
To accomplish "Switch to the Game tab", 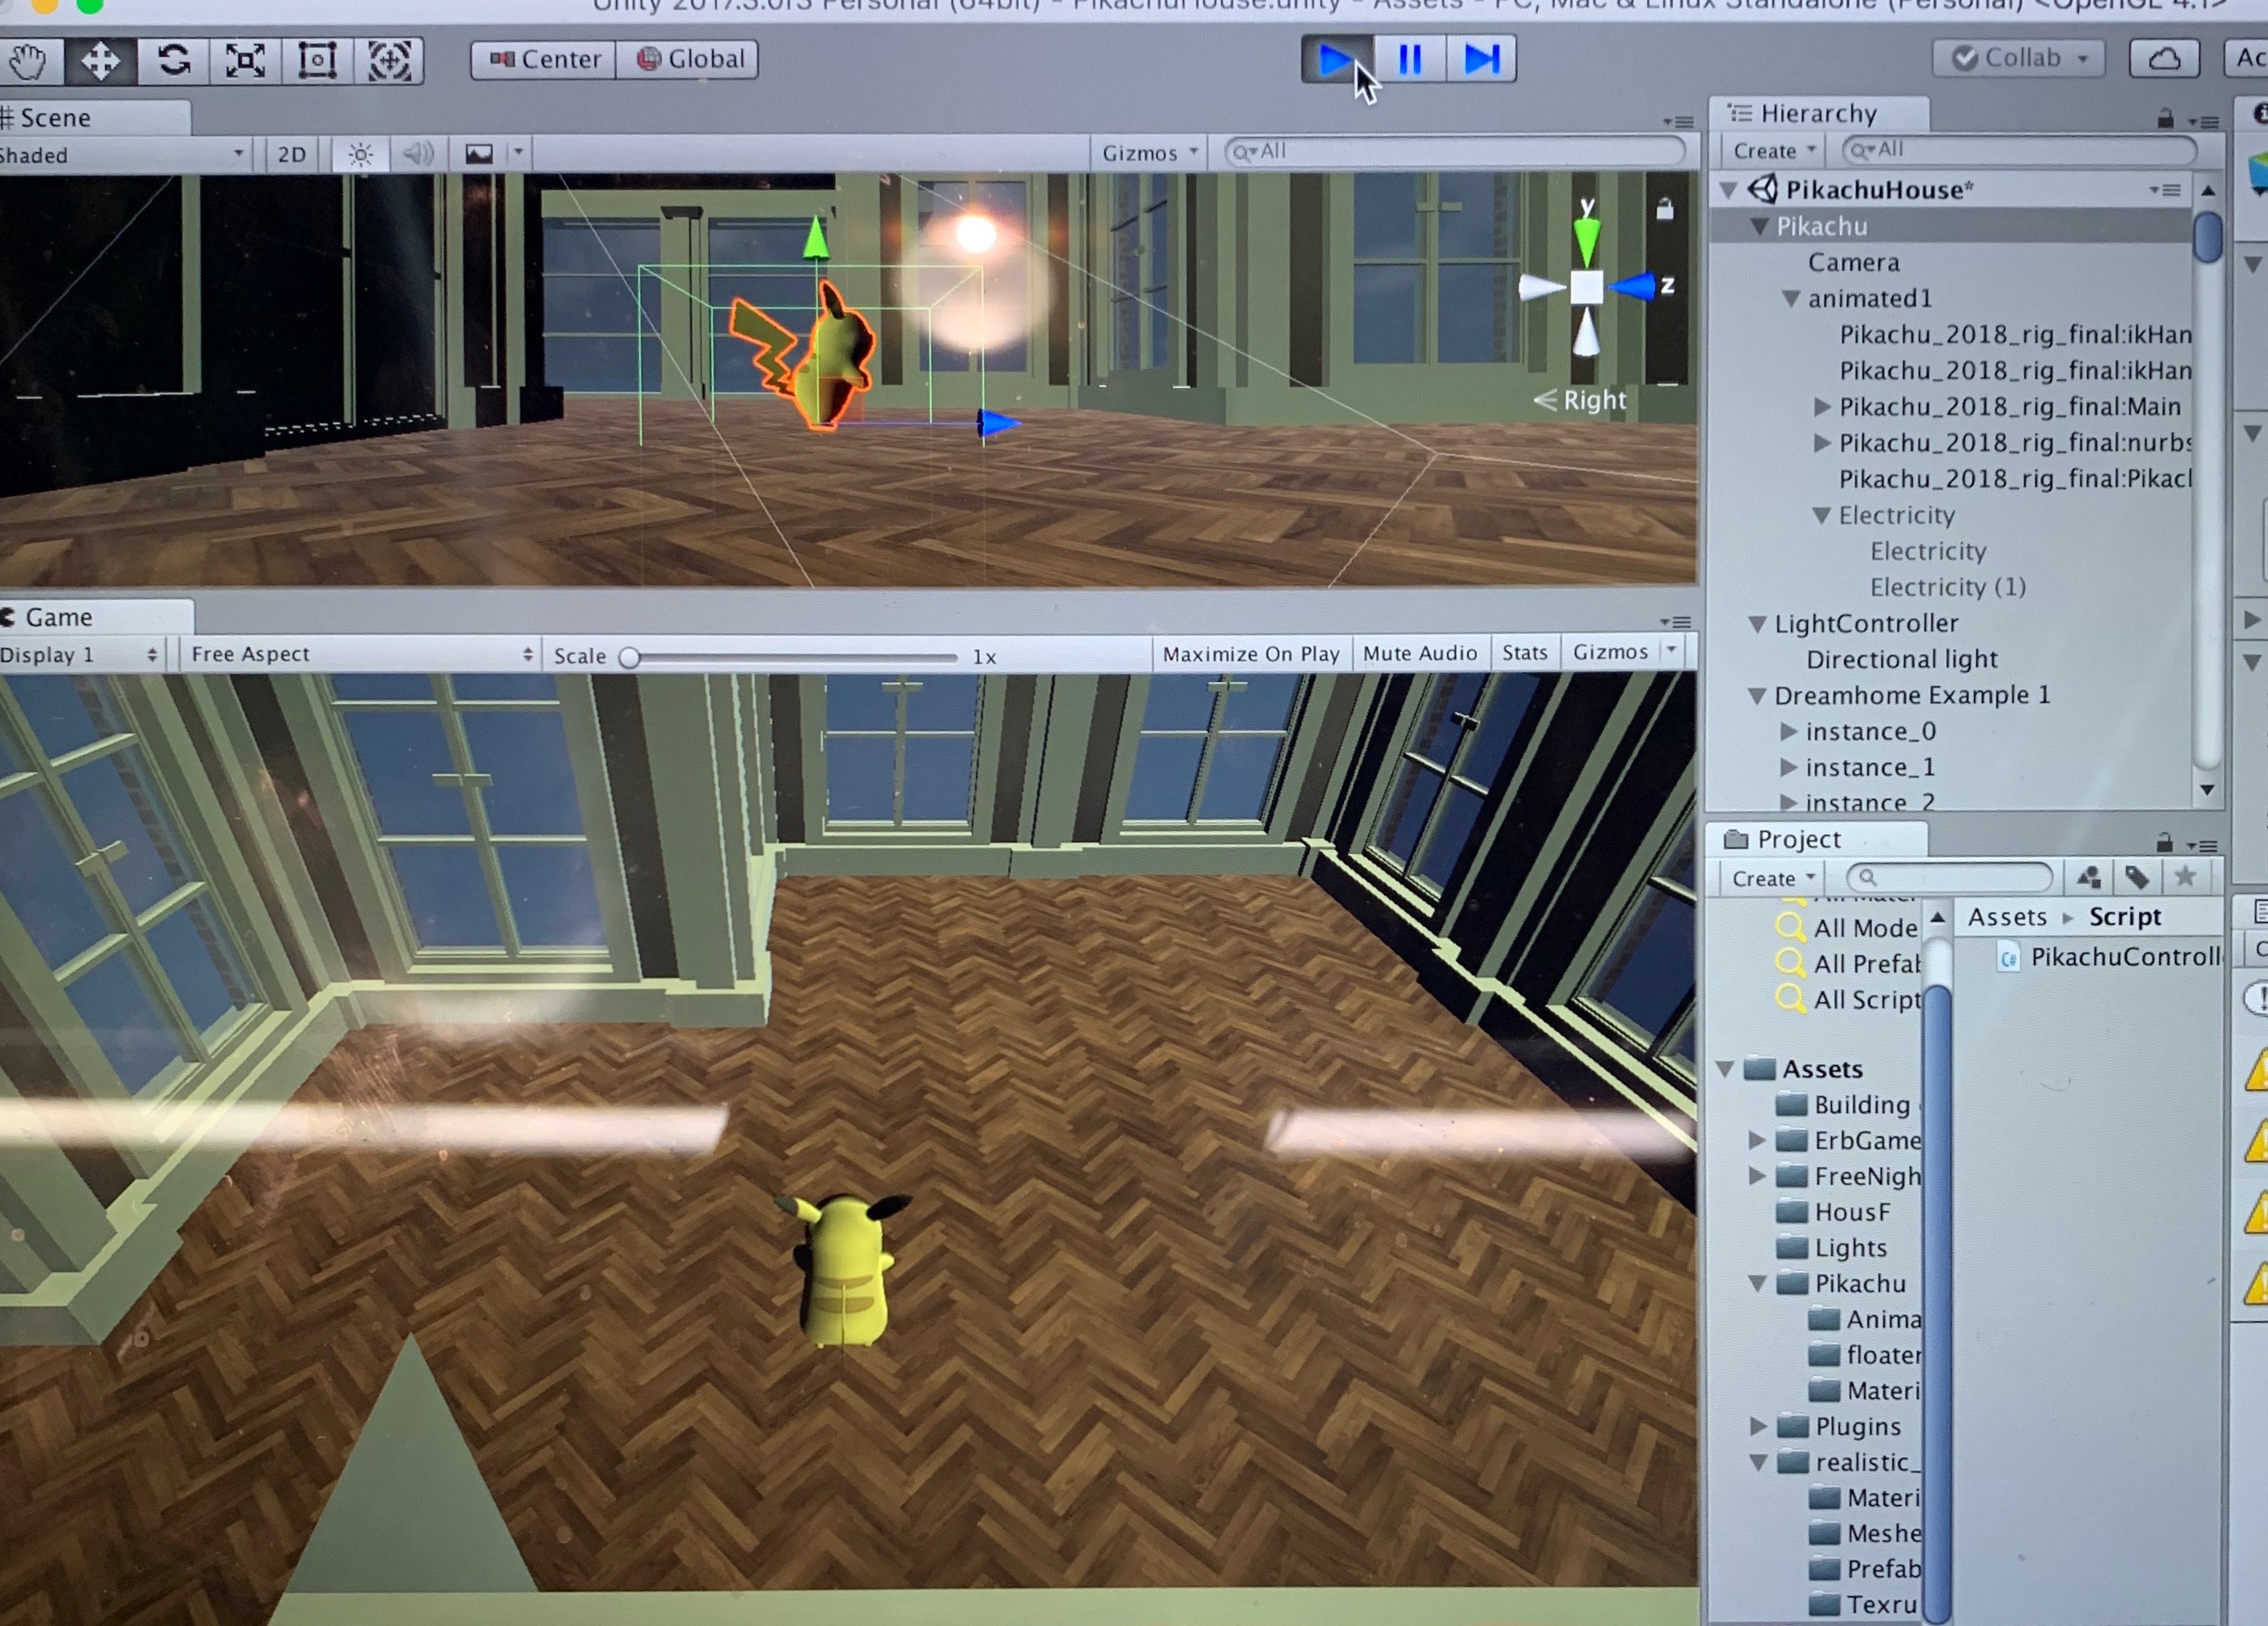I will coord(58,617).
